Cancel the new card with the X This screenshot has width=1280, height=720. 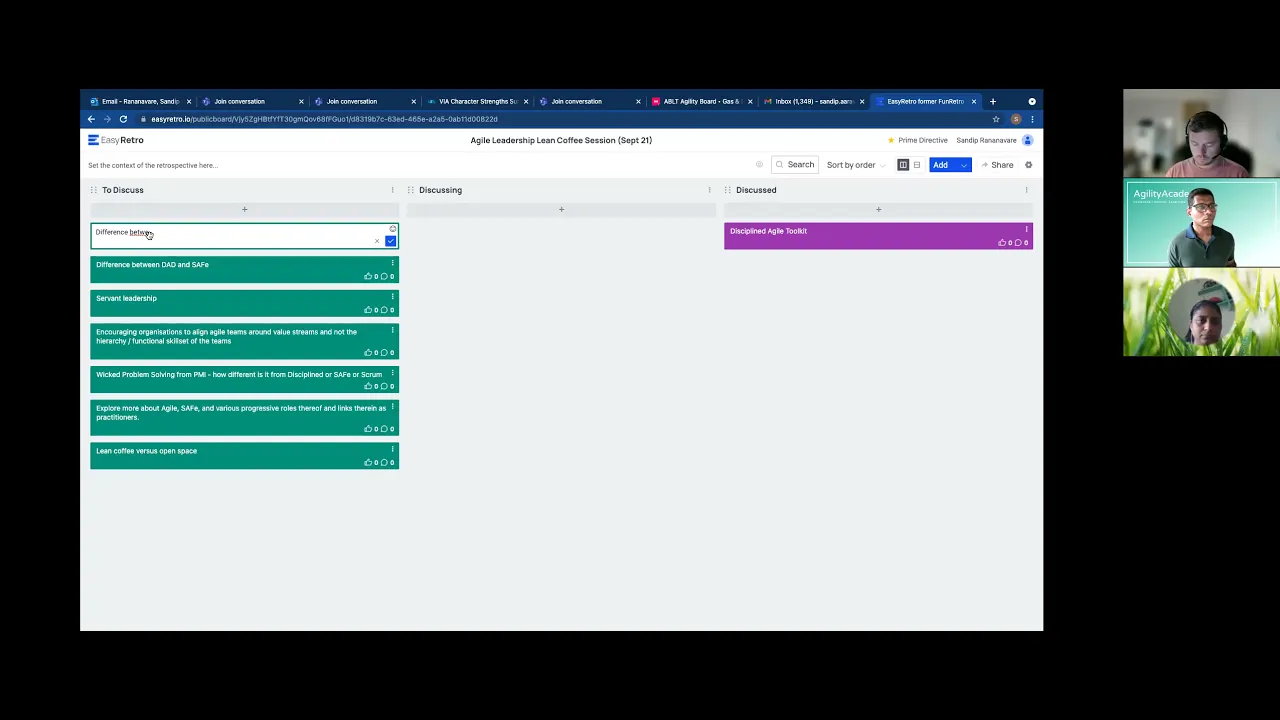tap(377, 241)
